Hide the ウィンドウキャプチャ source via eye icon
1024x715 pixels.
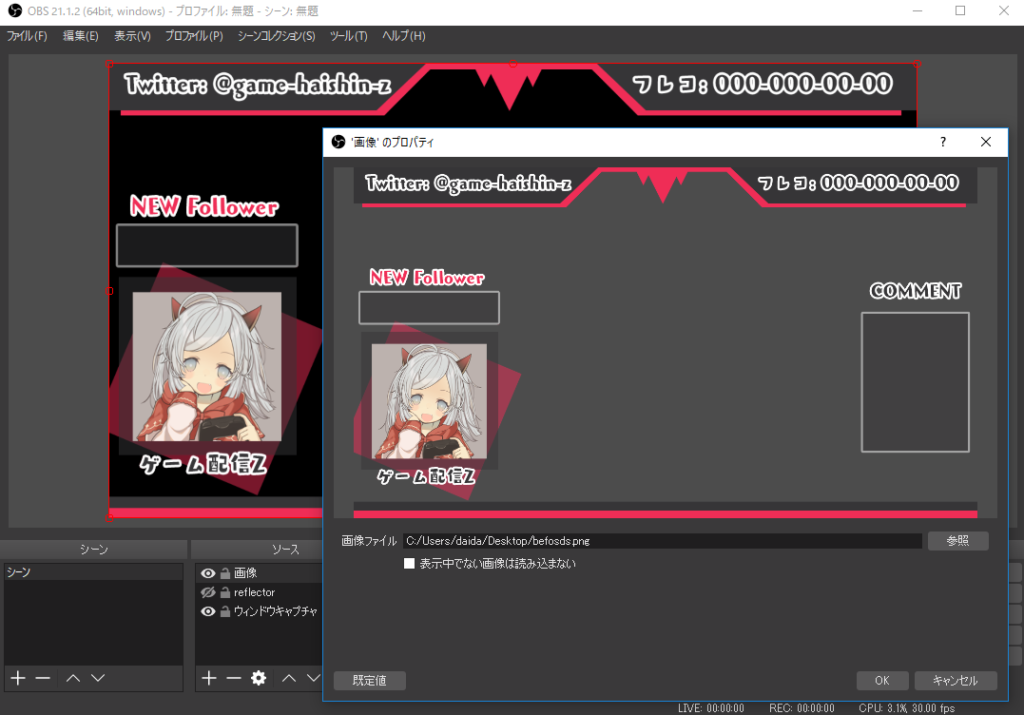click(x=208, y=611)
